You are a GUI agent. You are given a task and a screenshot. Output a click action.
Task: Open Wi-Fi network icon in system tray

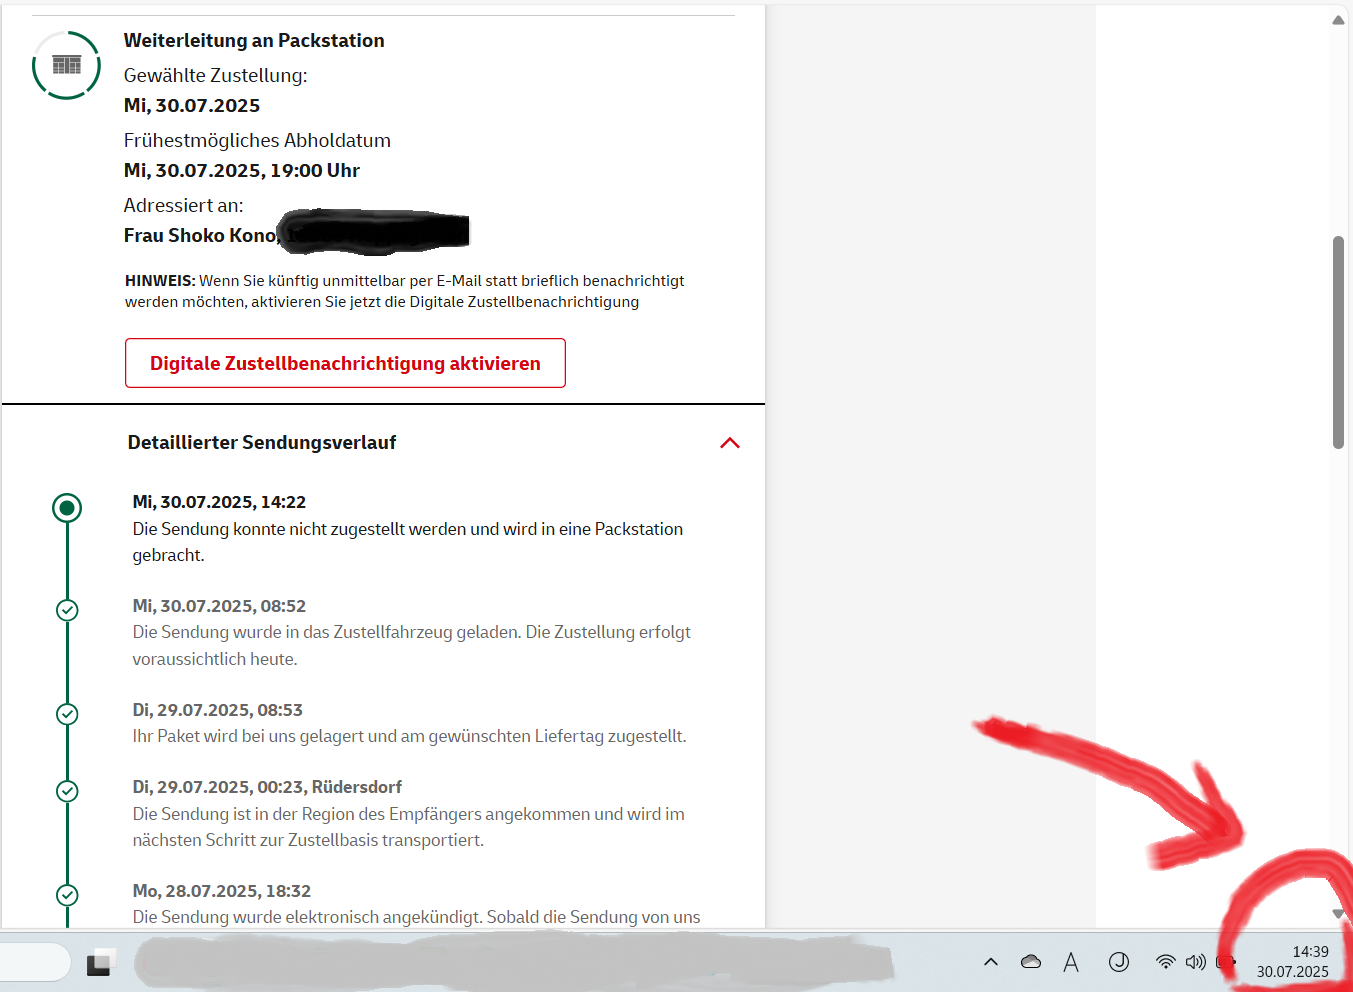point(1165,962)
